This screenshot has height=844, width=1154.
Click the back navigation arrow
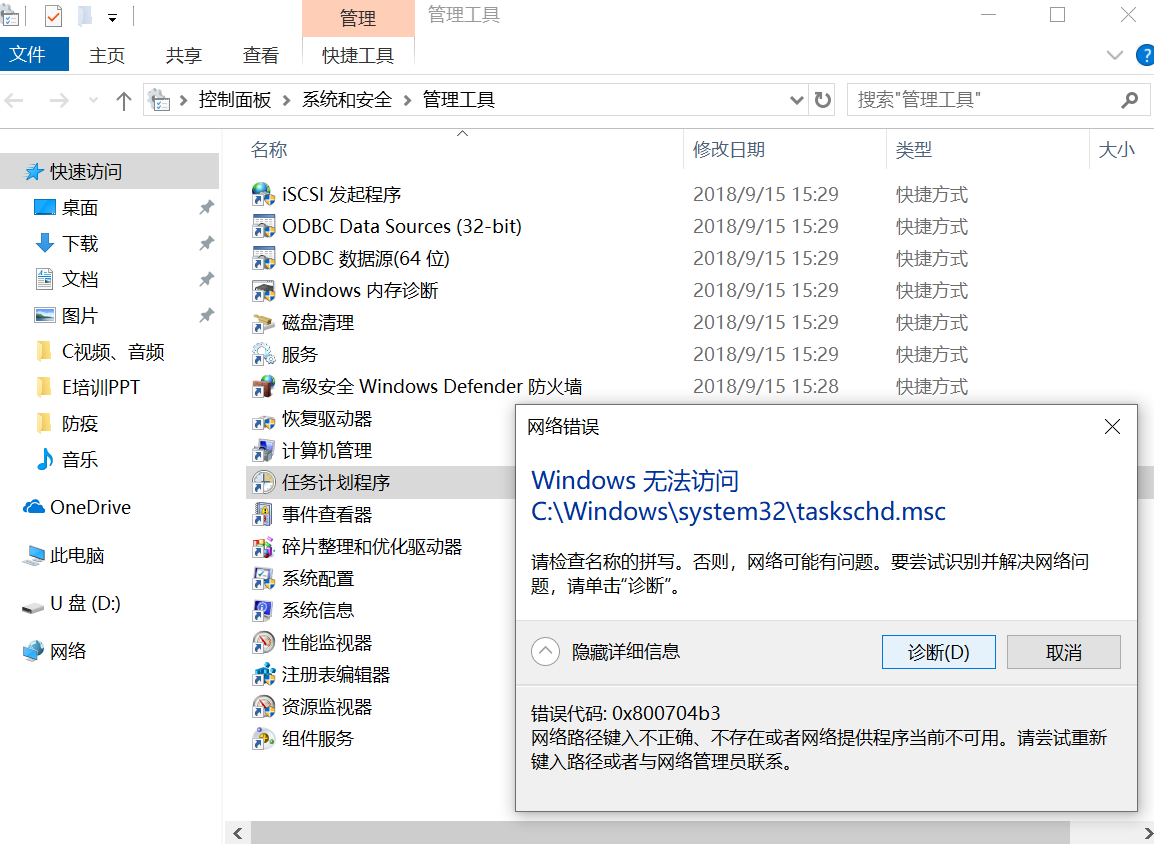[x=15, y=100]
